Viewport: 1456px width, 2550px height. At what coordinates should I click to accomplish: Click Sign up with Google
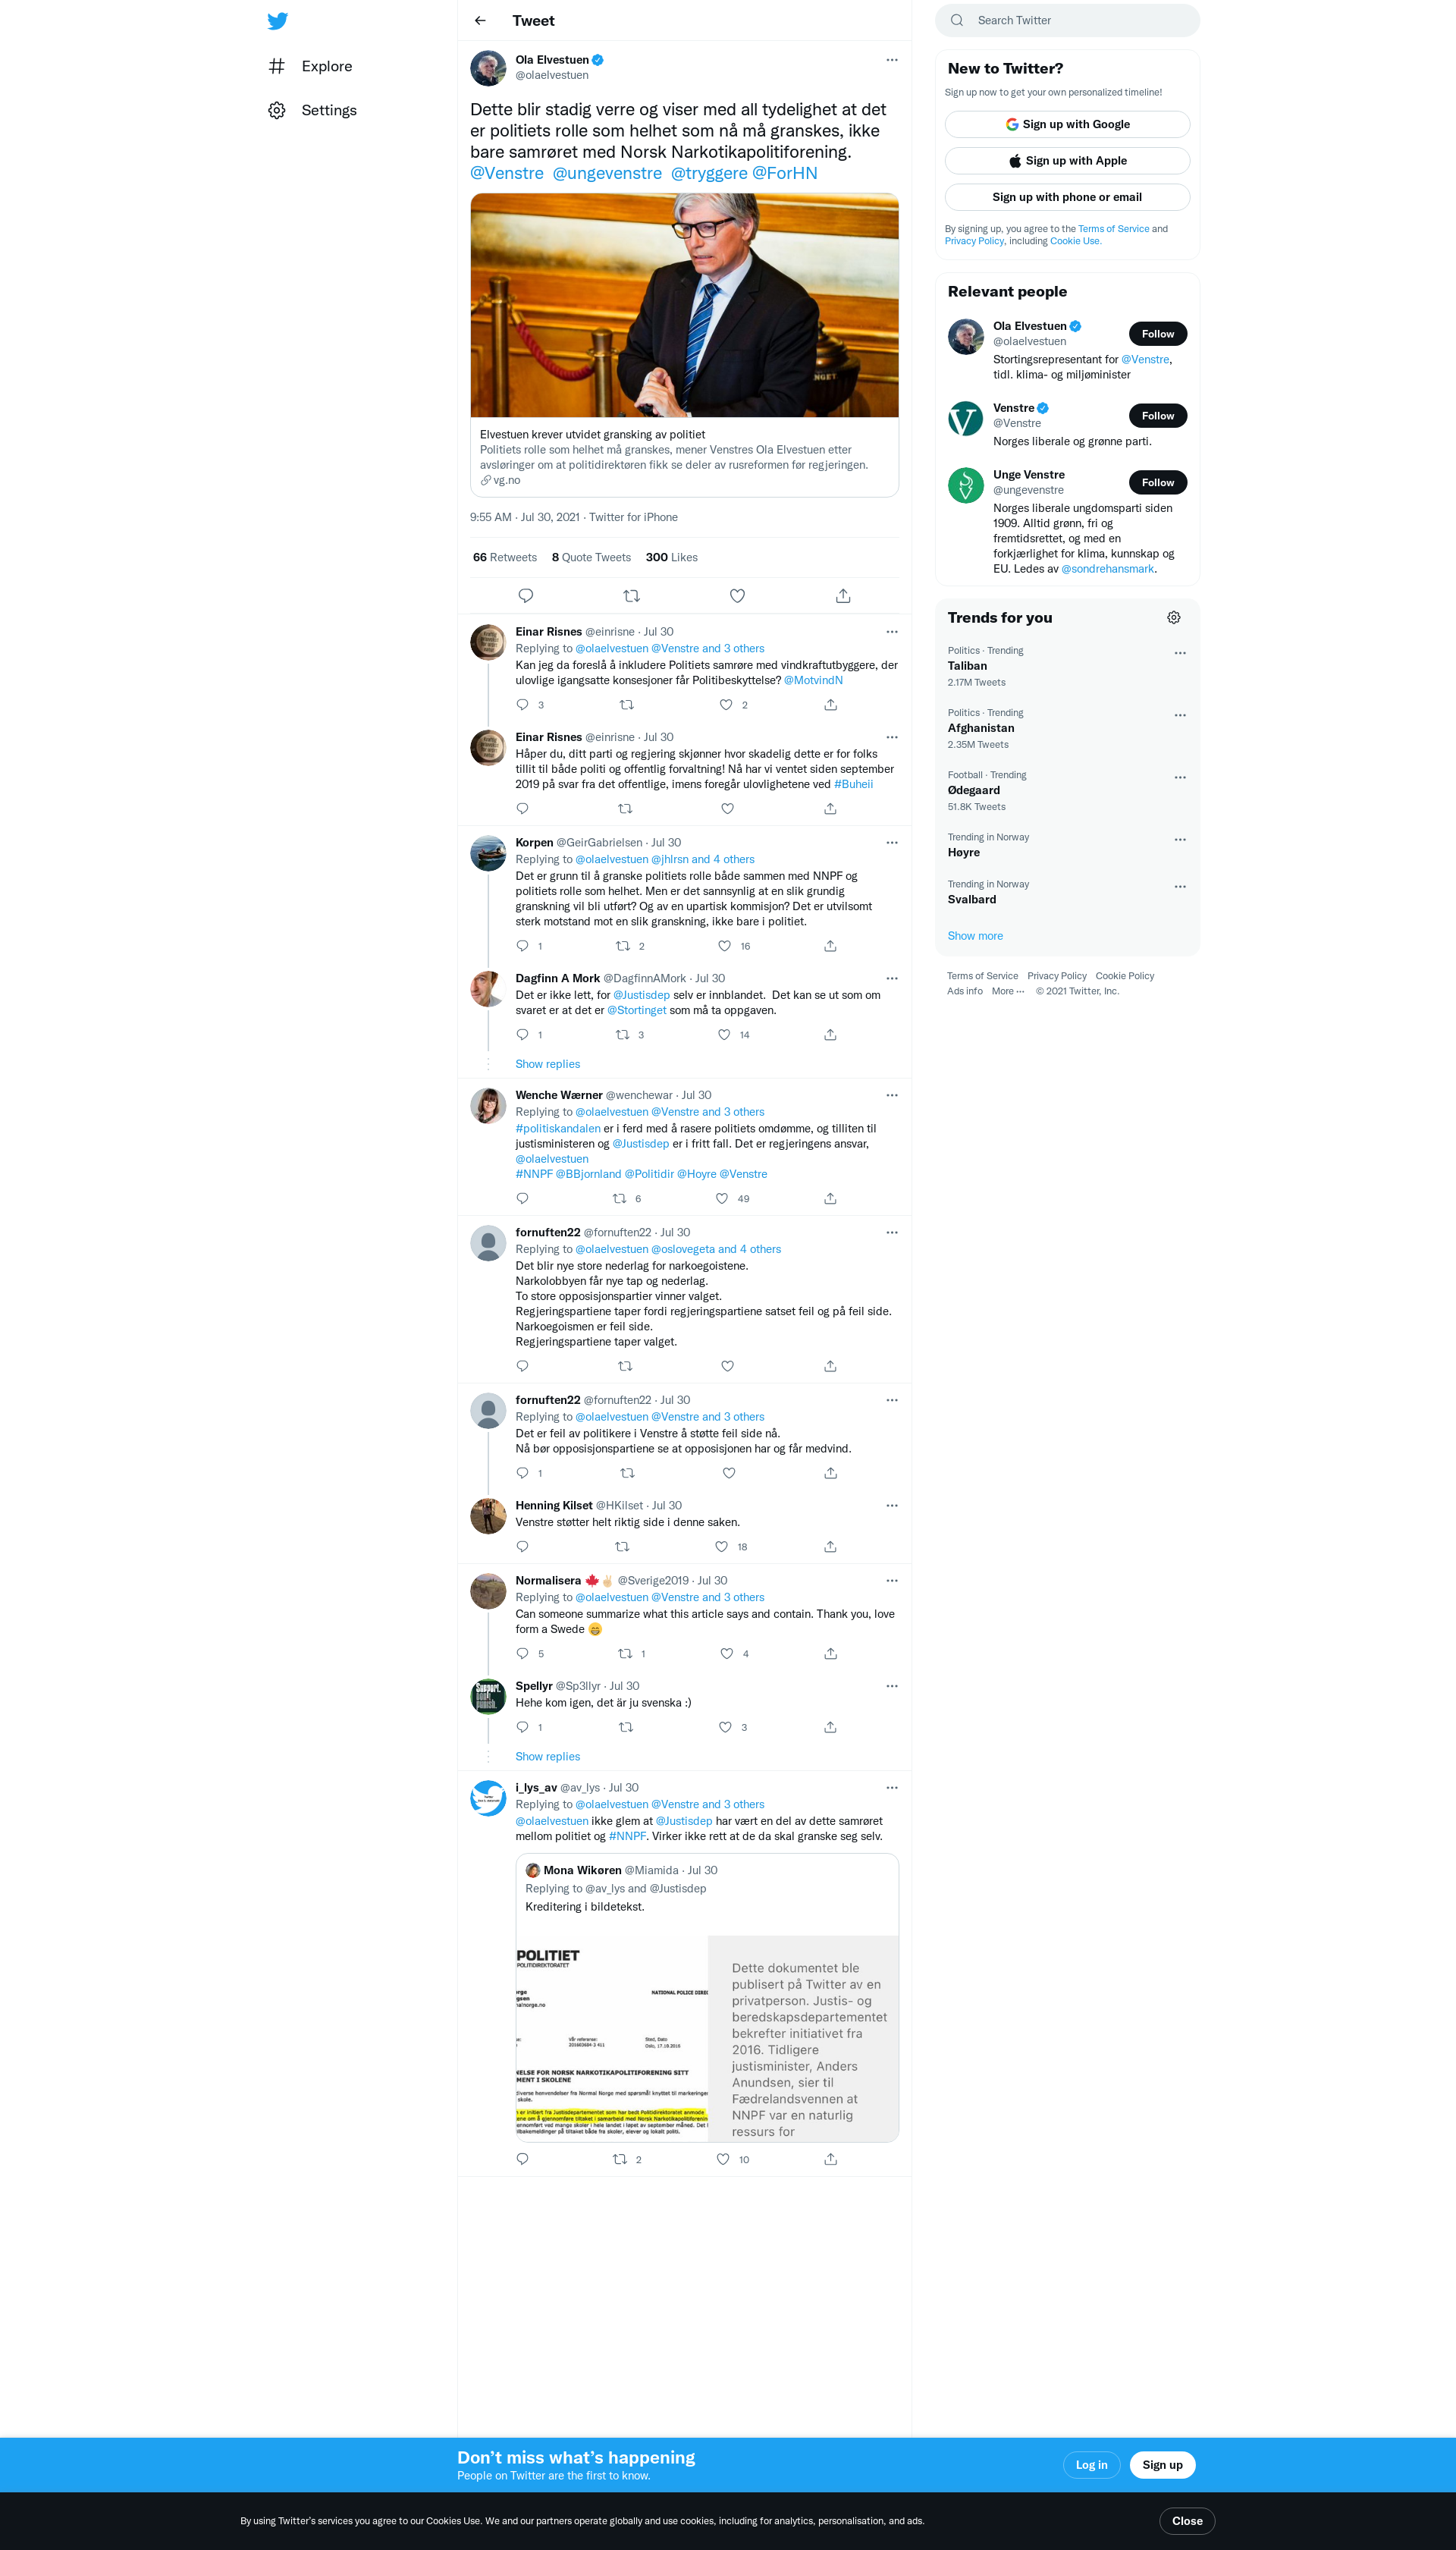[x=1067, y=124]
